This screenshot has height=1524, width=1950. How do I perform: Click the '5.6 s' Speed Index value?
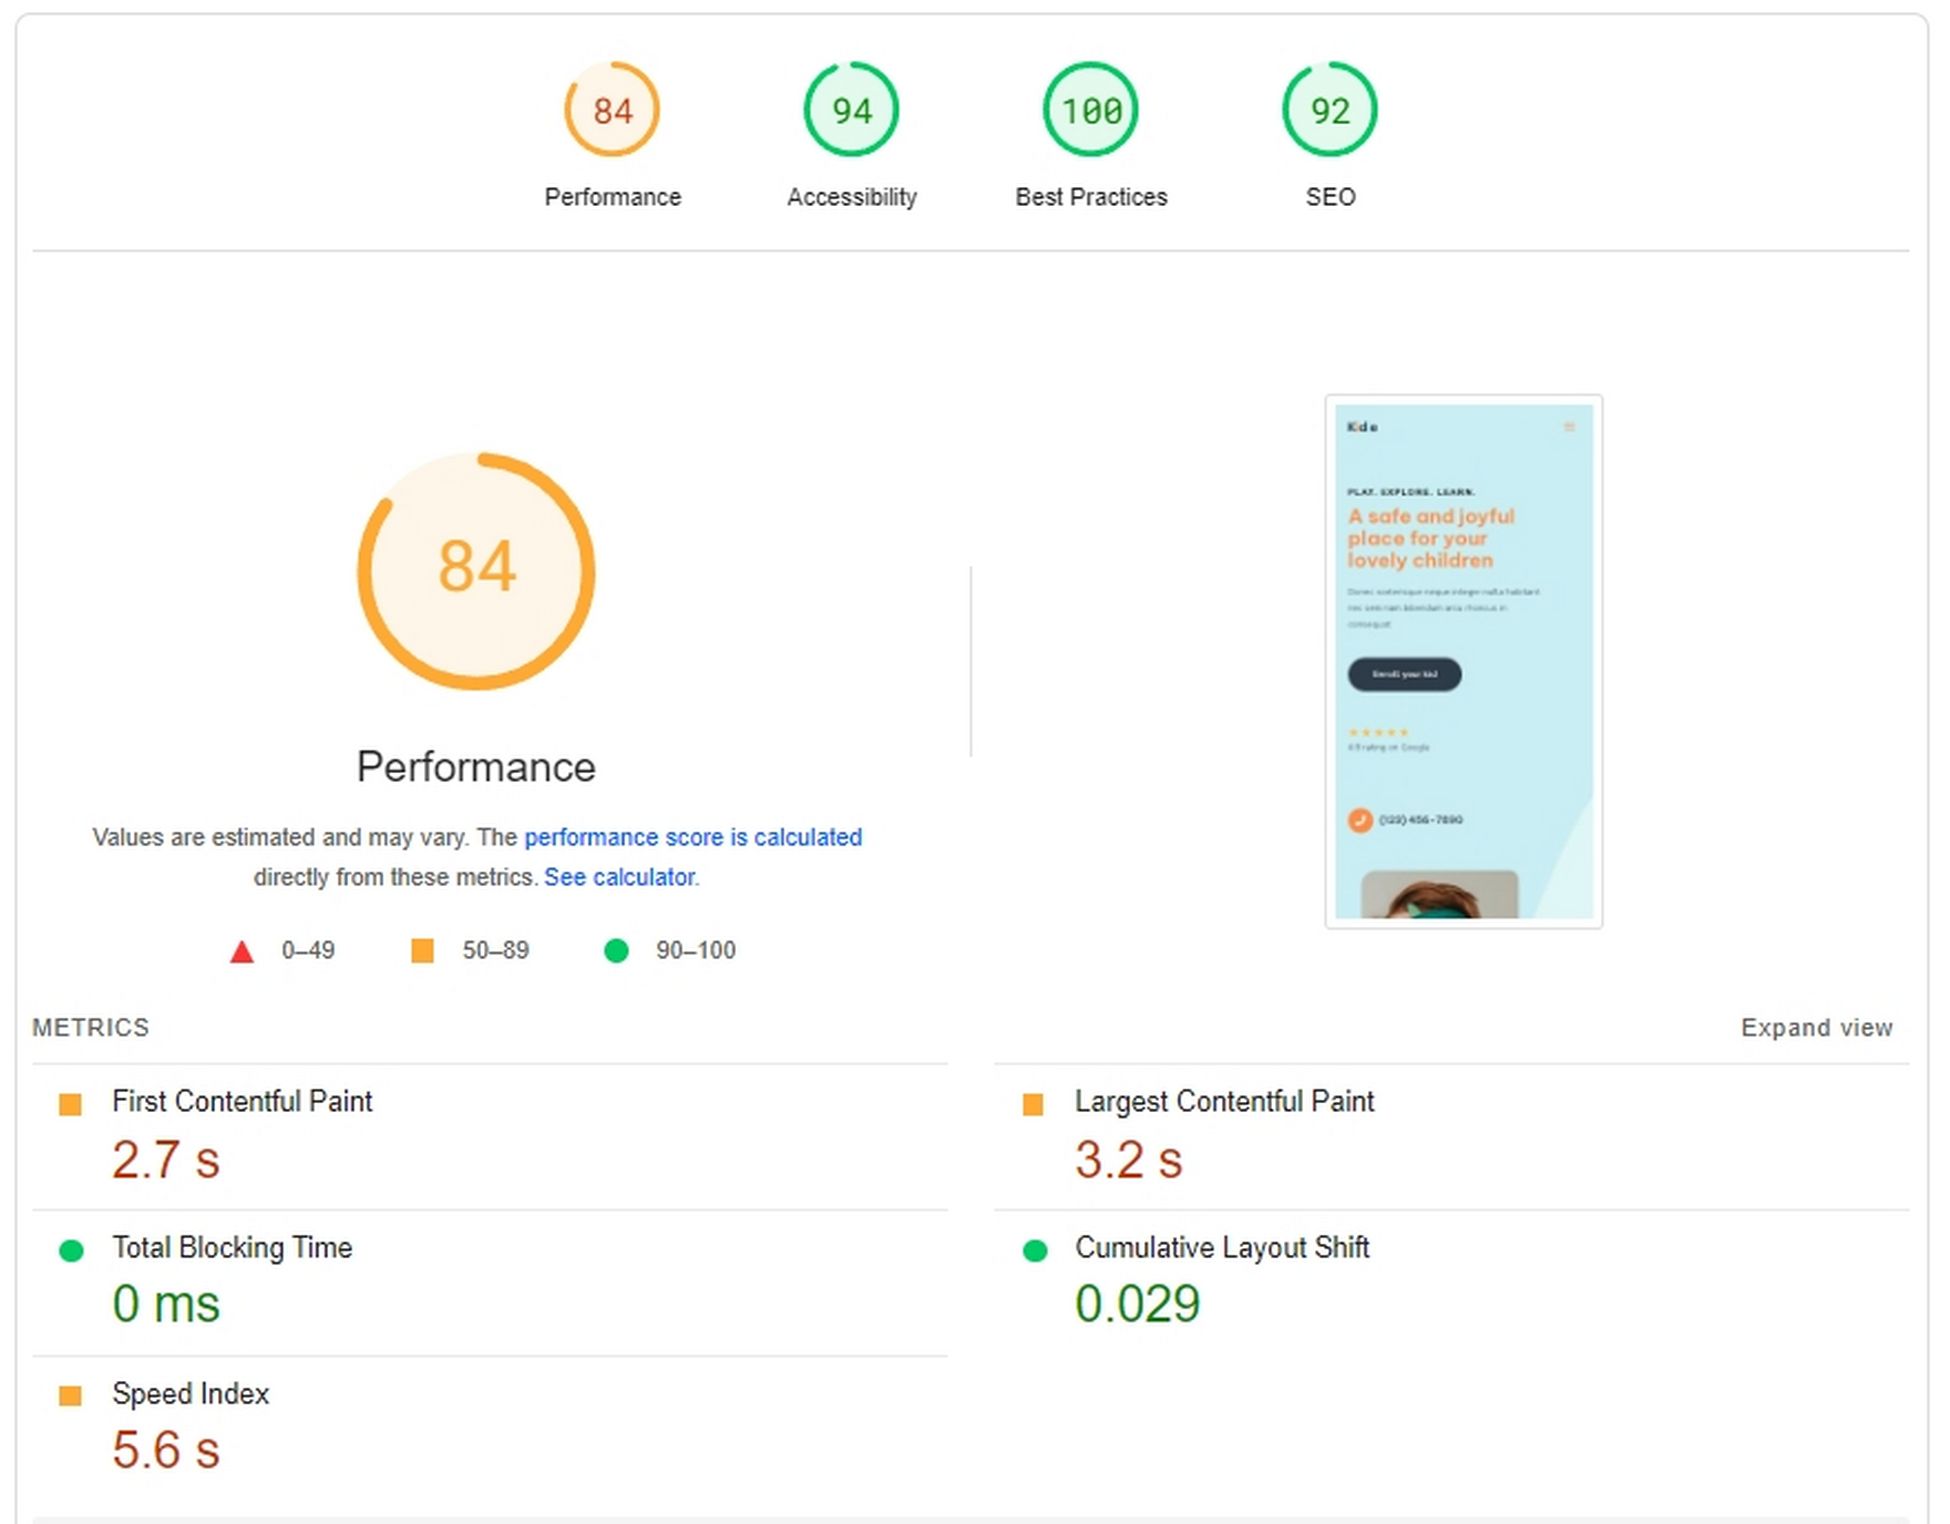(x=166, y=1450)
